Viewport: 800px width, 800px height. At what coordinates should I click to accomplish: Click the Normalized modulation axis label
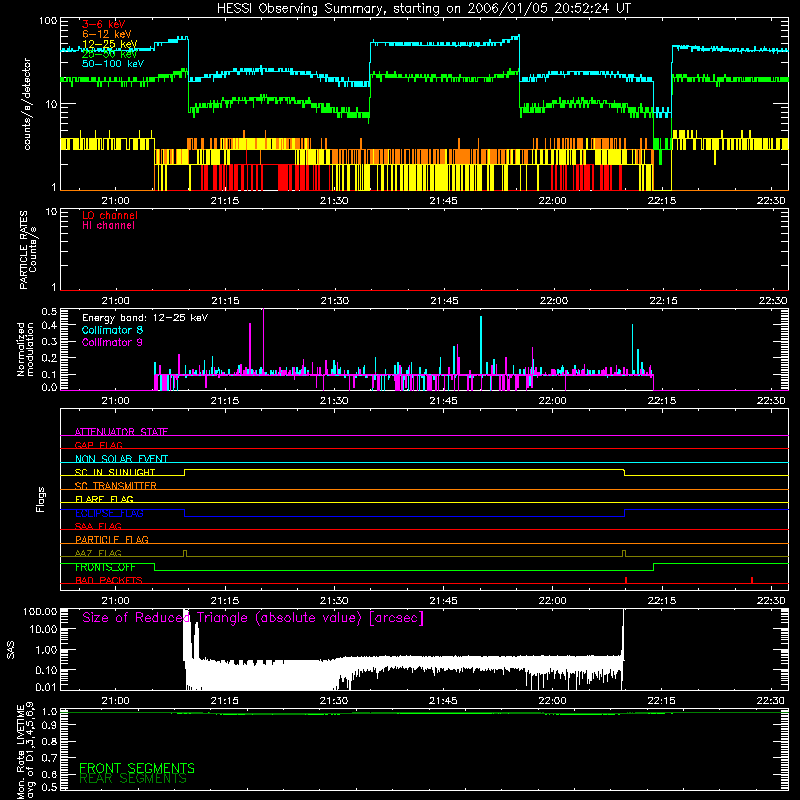click(x=25, y=349)
